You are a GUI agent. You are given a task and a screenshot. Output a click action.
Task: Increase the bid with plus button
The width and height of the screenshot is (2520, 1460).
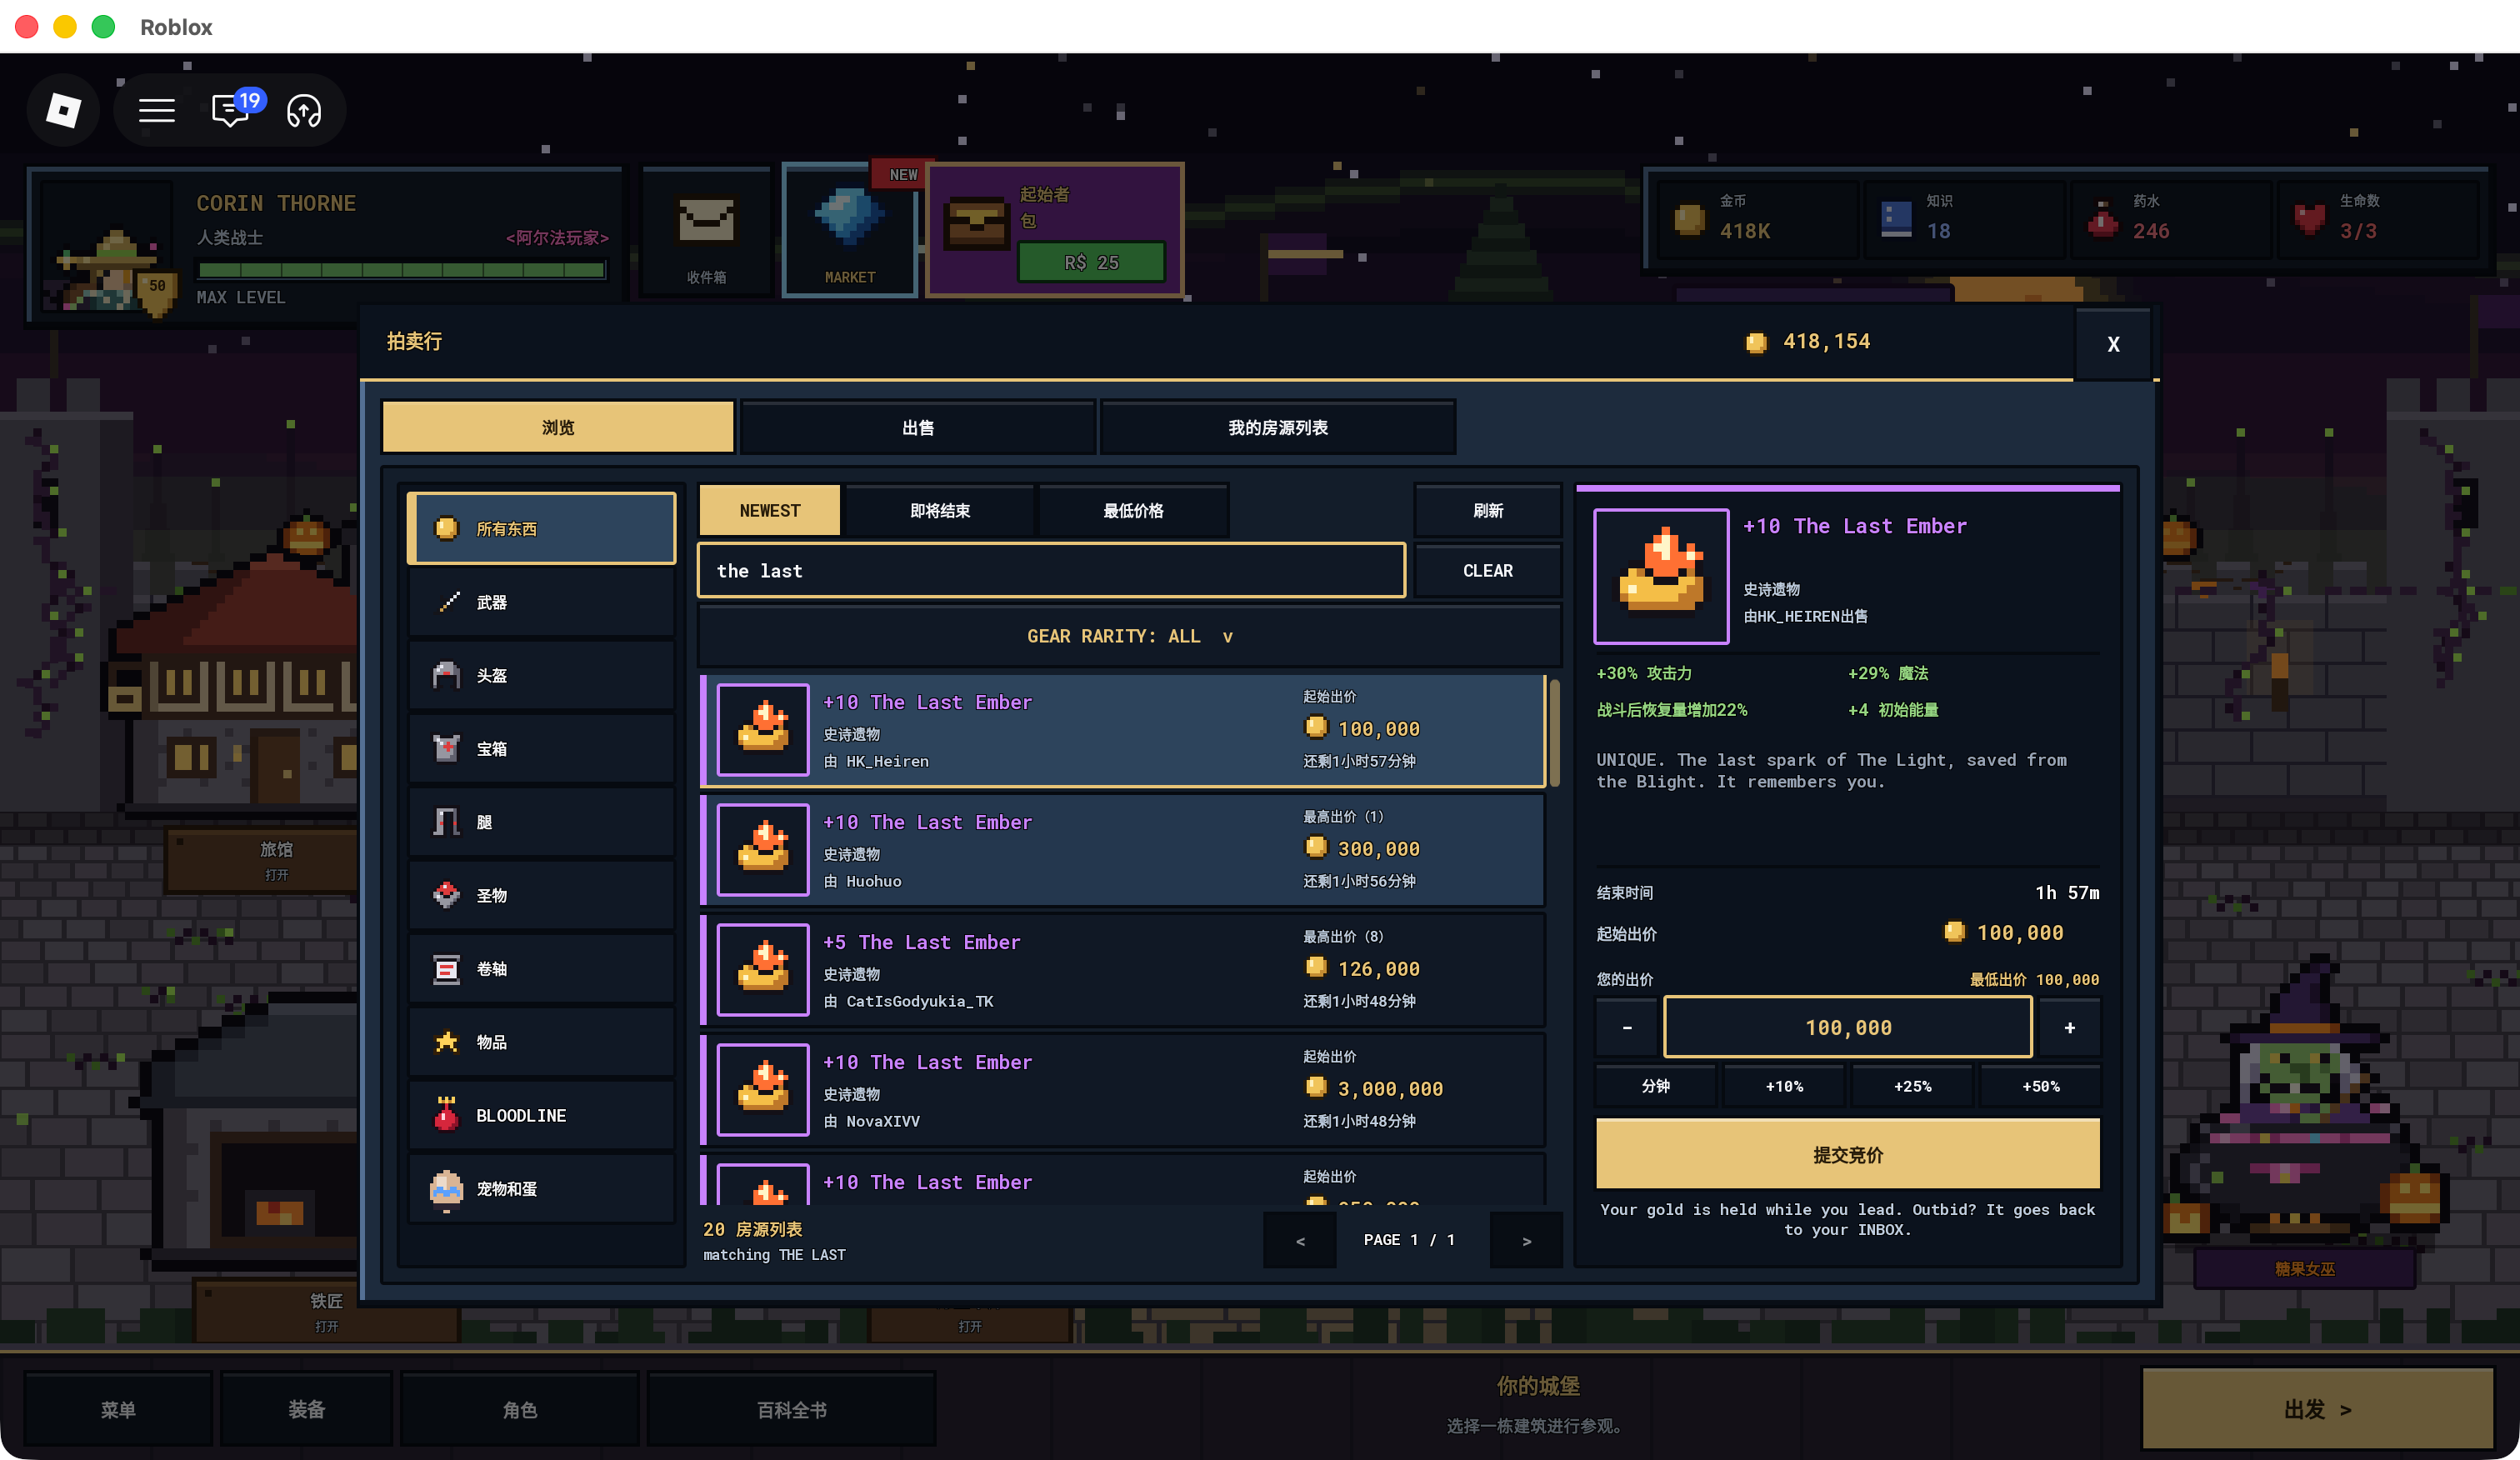pyautogui.click(x=2069, y=1027)
